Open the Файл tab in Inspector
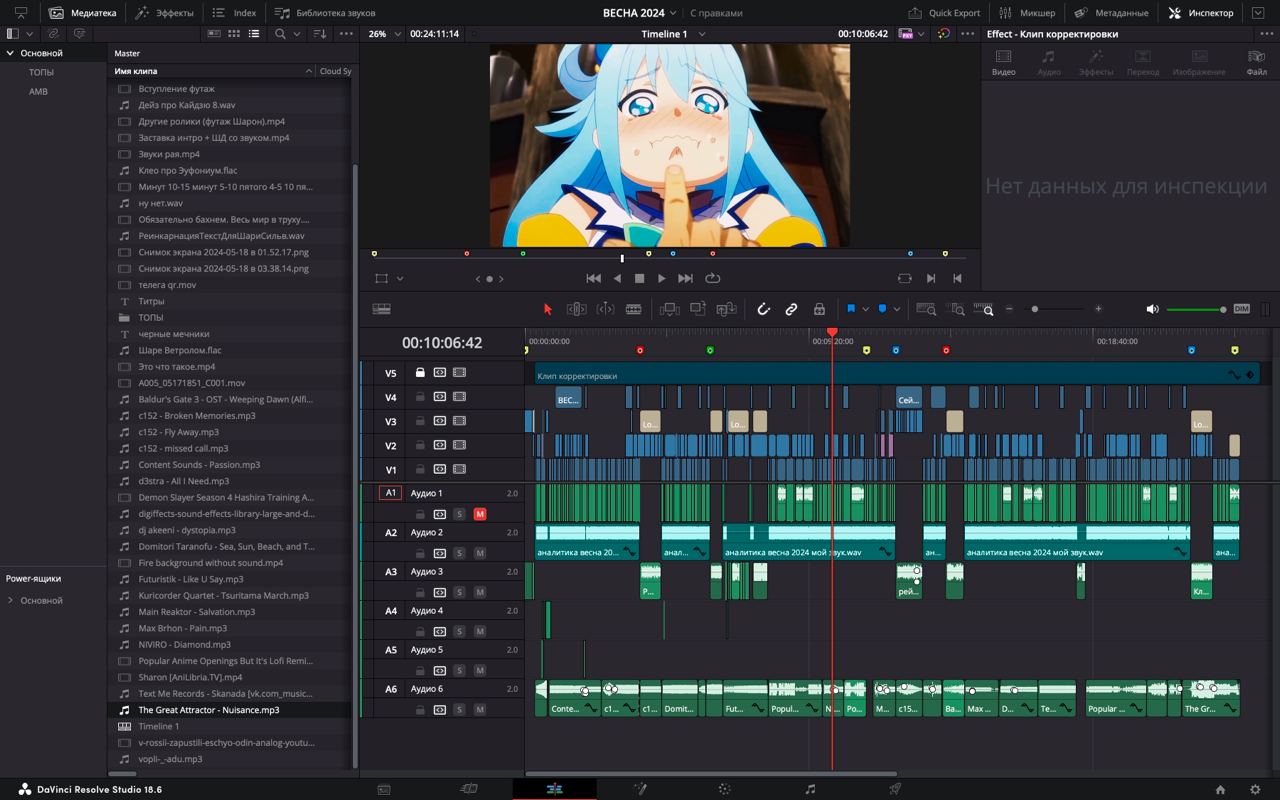Viewport: 1280px width, 800px height. click(1256, 62)
